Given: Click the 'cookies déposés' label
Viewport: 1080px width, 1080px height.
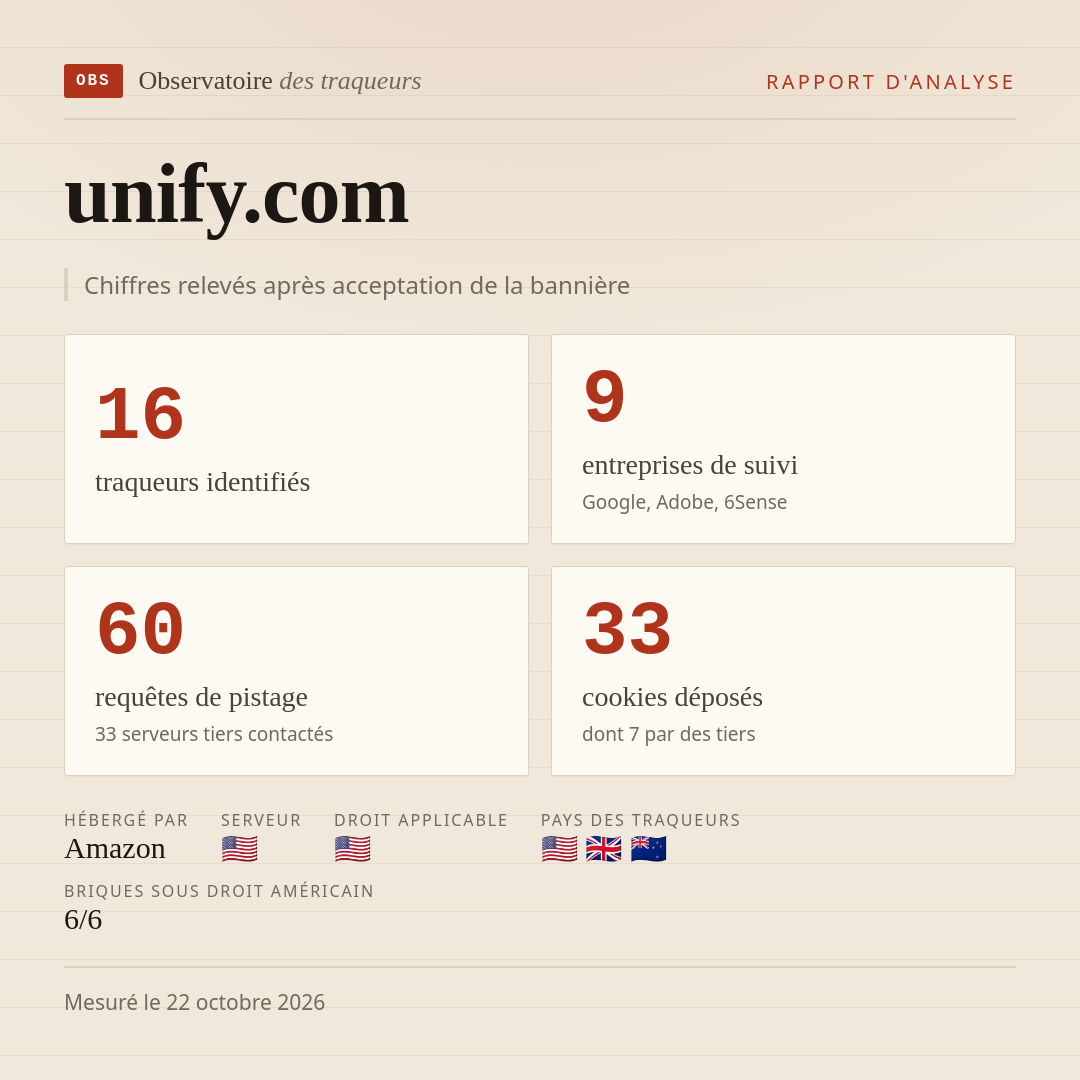Looking at the screenshot, I should tap(672, 697).
